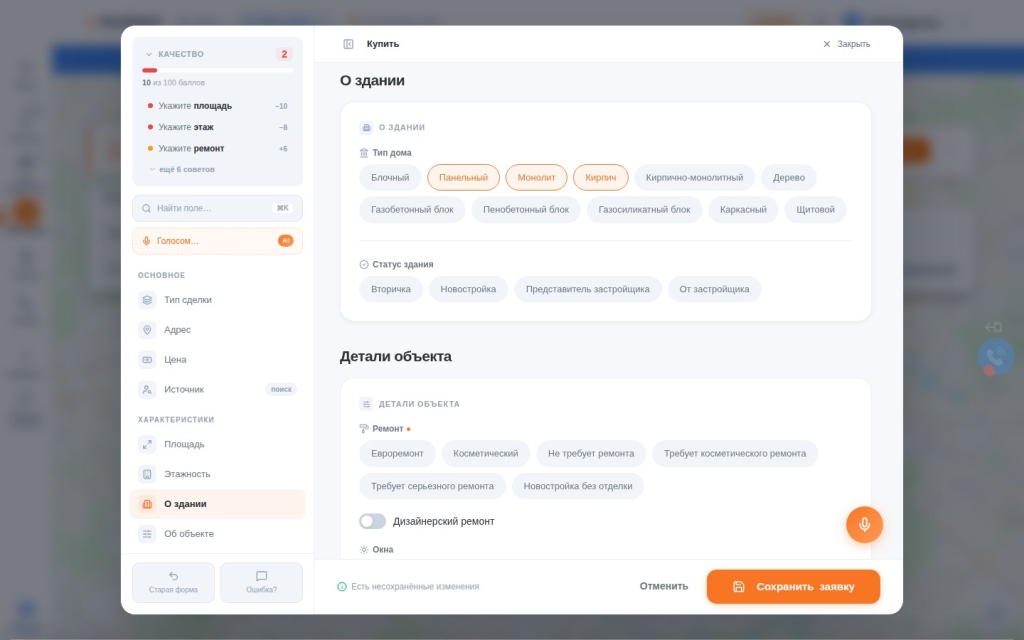1024x640 pixels.
Task: Click the microphone icon in Голосом field
Action: pyautogui.click(x=146, y=241)
